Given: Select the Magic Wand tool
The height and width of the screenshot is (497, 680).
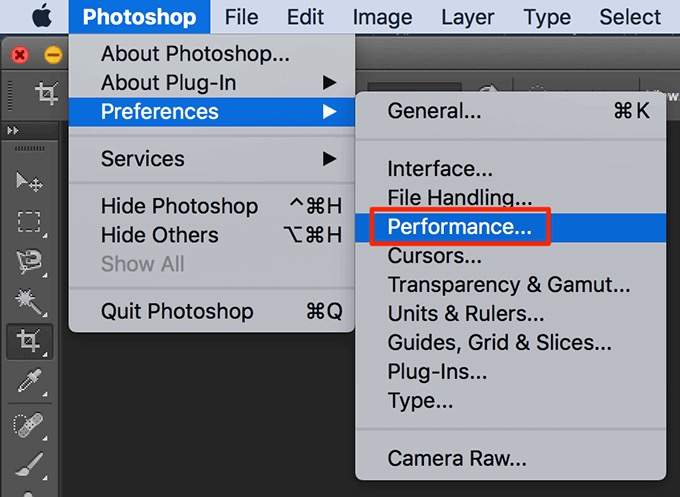Looking at the screenshot, I should point(29,301).
